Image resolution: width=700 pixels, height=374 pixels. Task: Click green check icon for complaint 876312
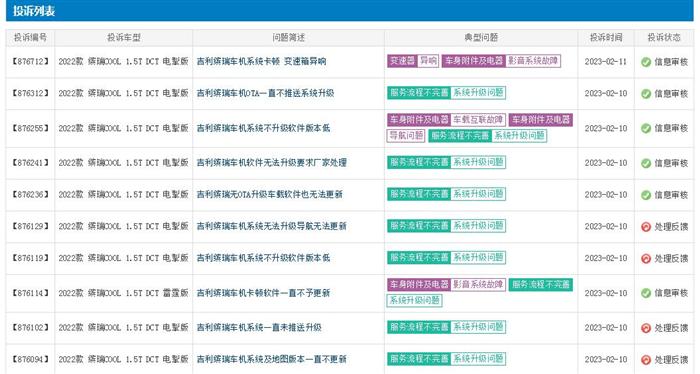[x=646, y=94]
